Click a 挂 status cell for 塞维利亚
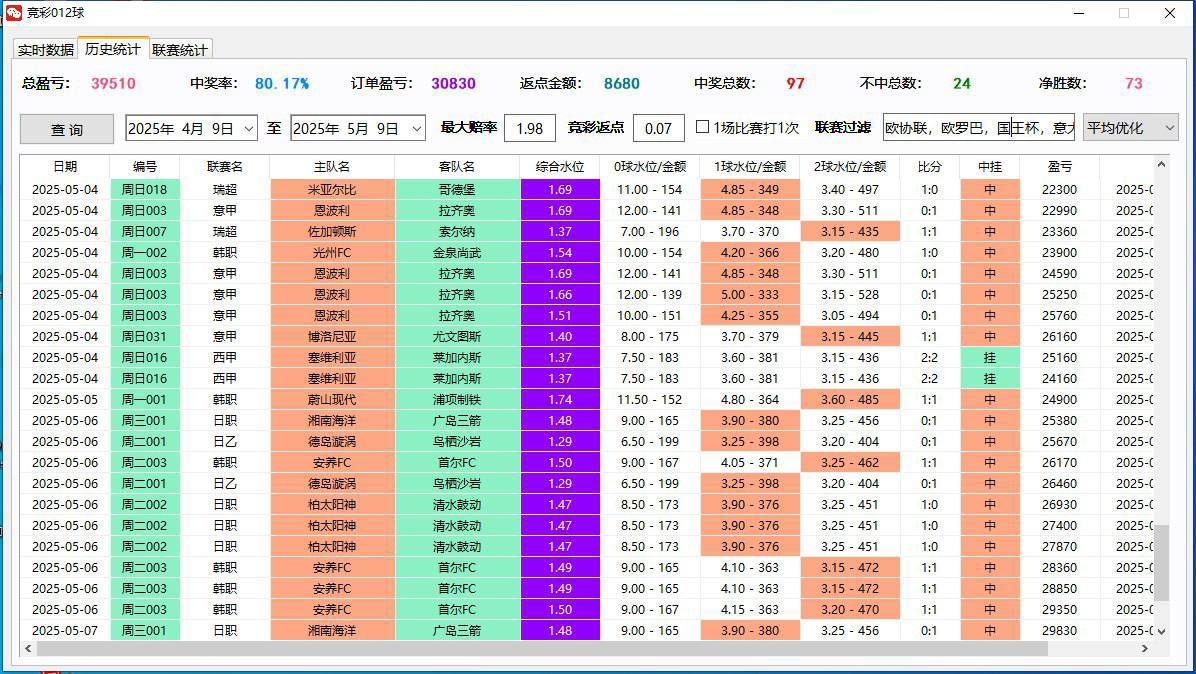 point(988,357)
